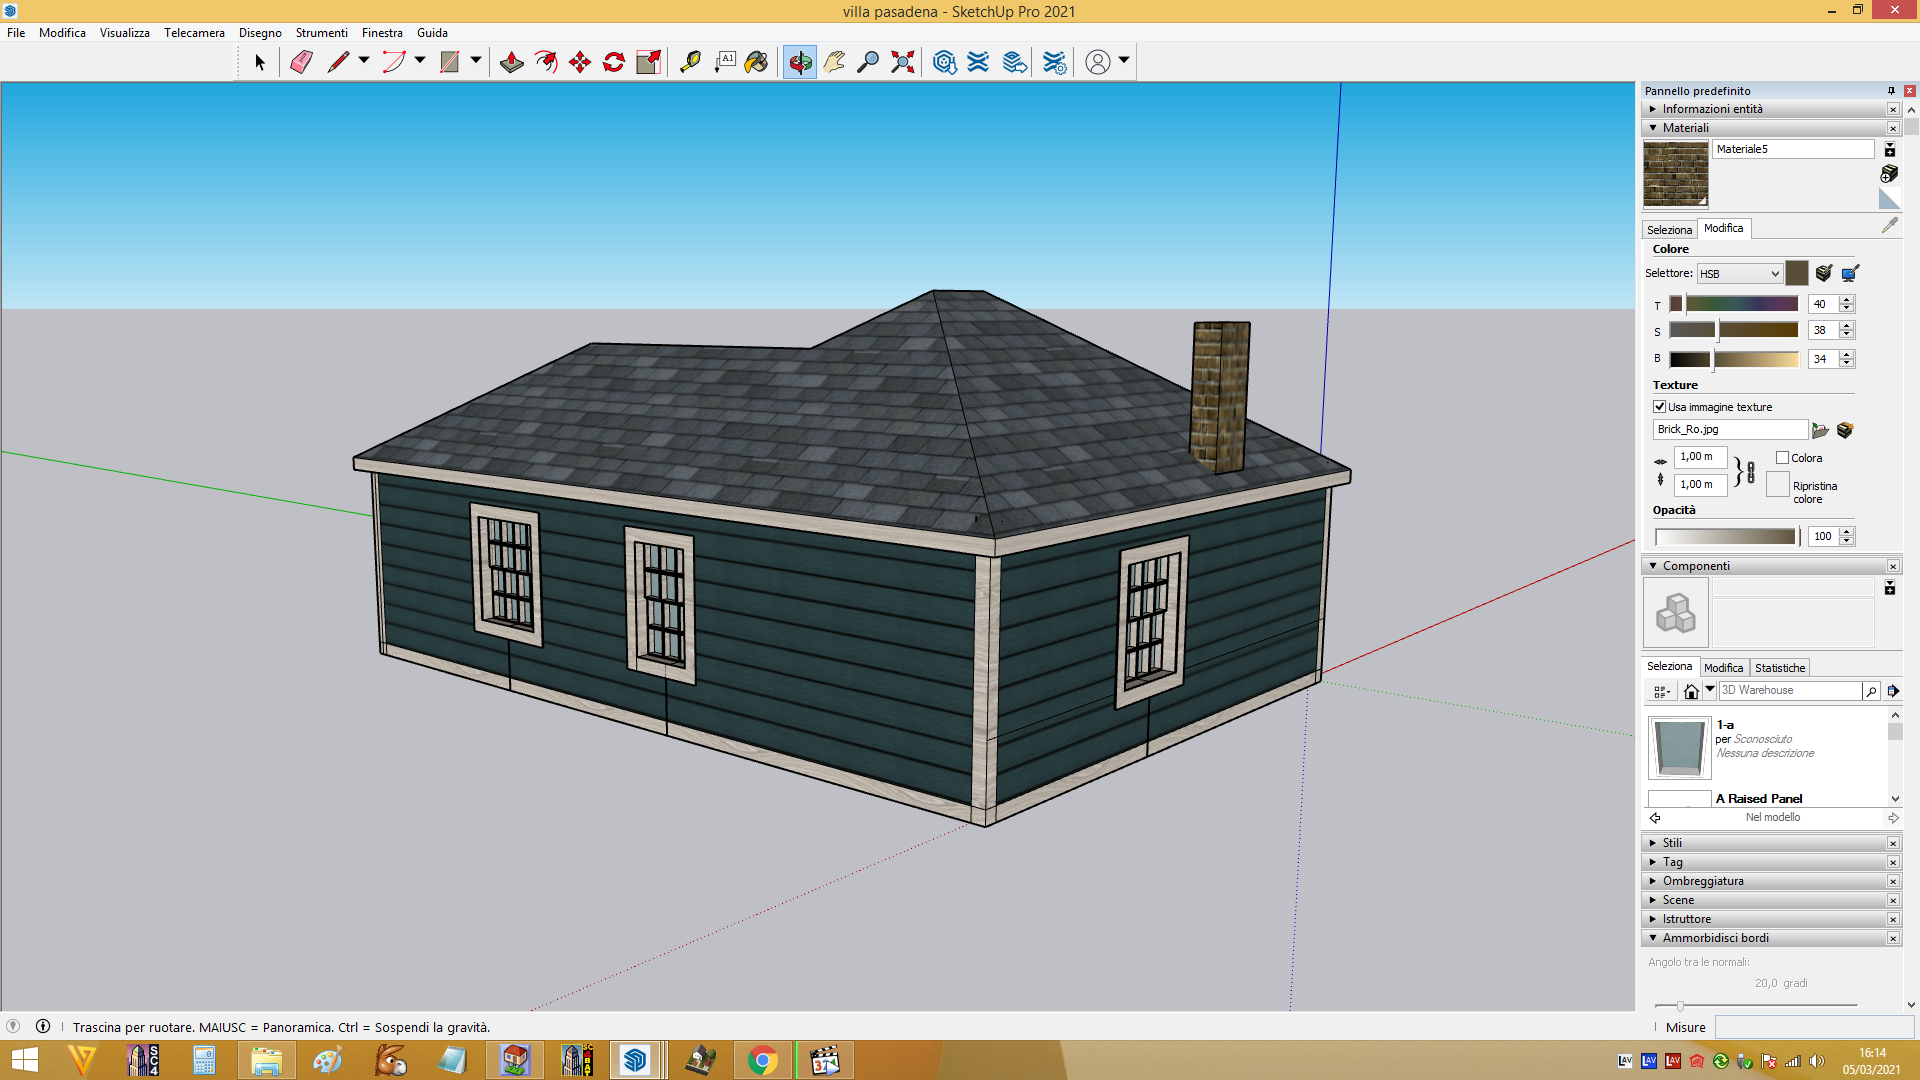Select the Offset tool
Viewport: 1920px width, 1080px height.
[546, 62]
